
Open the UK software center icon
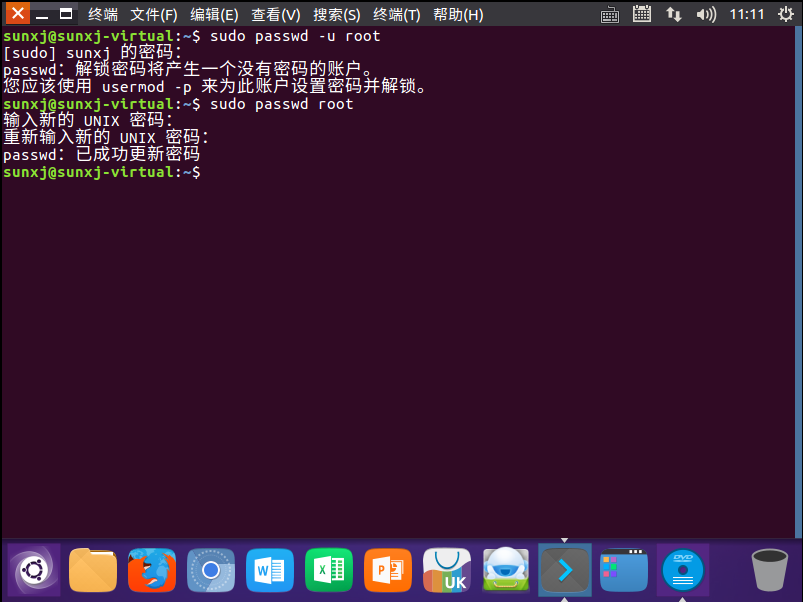pyautogui.click(x=447, y=570)
